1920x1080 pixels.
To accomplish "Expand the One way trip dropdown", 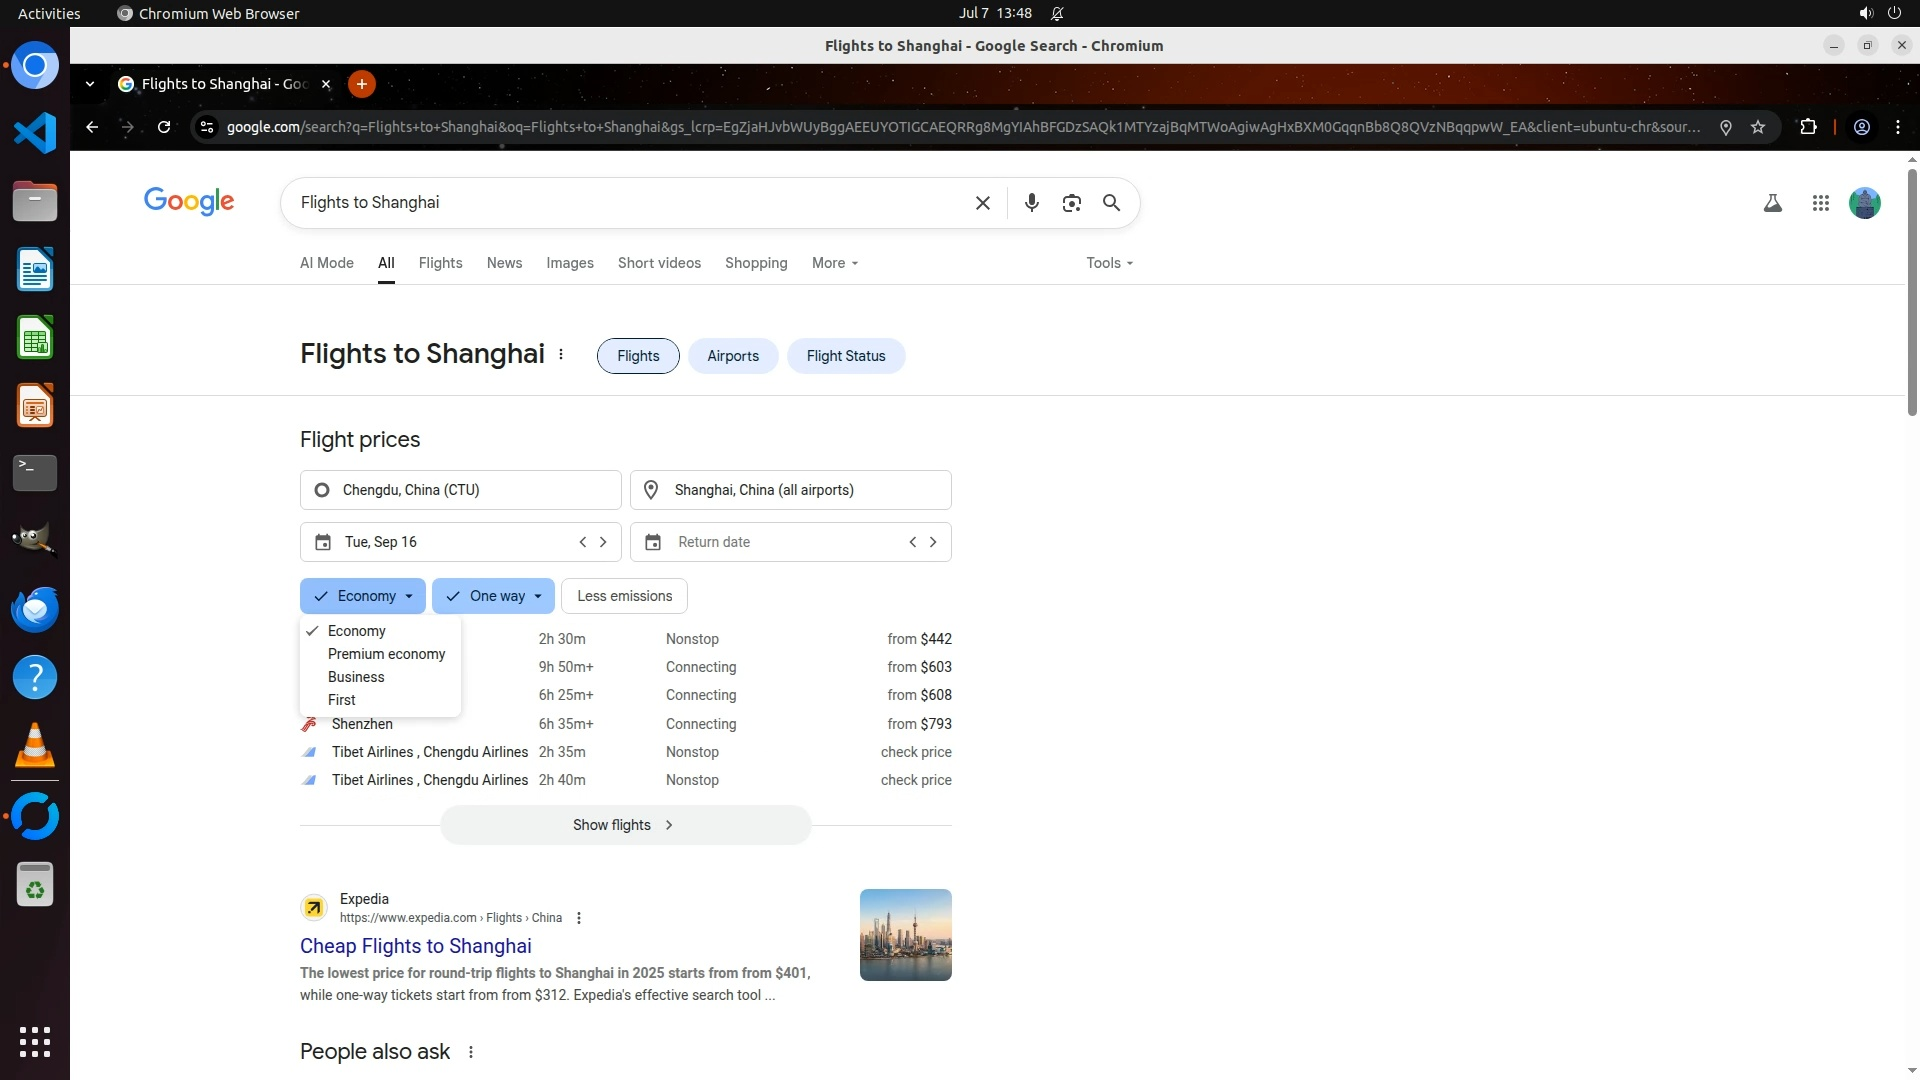I will [x=494, y=596].
